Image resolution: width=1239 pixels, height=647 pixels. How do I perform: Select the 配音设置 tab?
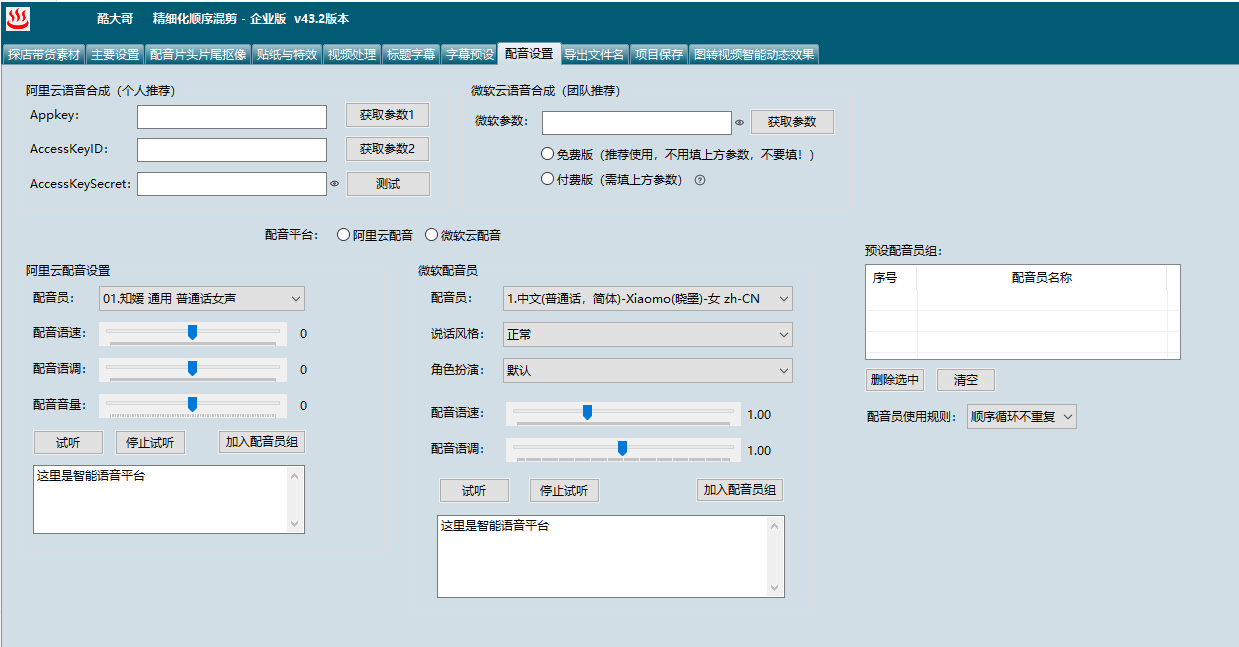tap(529, 53)
